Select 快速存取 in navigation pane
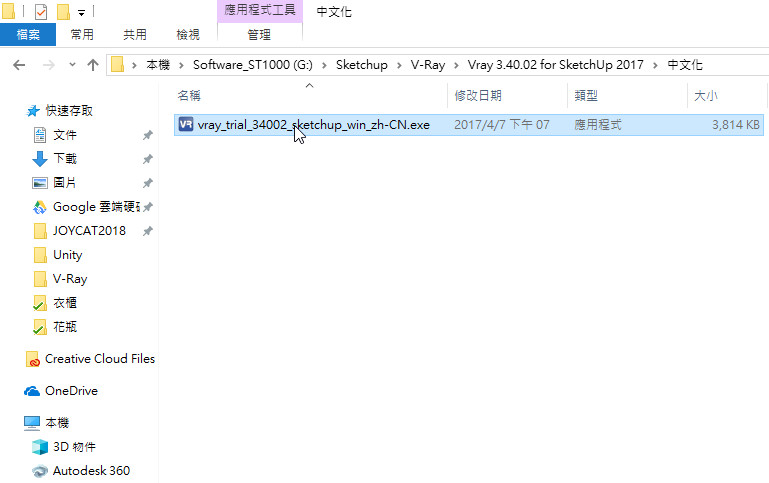The width and height of the screenshot is (769, 483). 69,111
